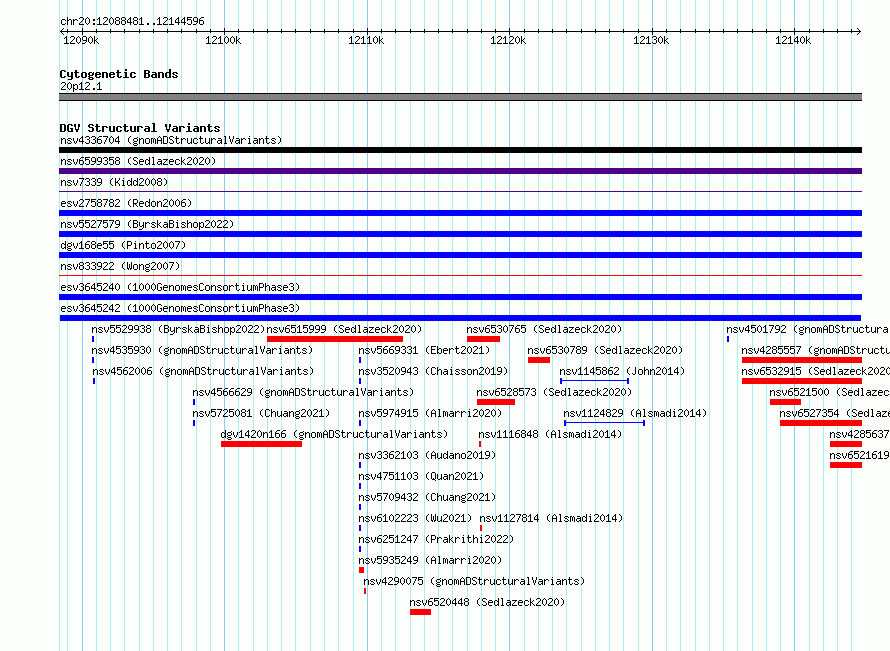Viewport: 890px width, 651px height.
Task: Click the red bar under dgv1420n166
Action: coord(262,444)
